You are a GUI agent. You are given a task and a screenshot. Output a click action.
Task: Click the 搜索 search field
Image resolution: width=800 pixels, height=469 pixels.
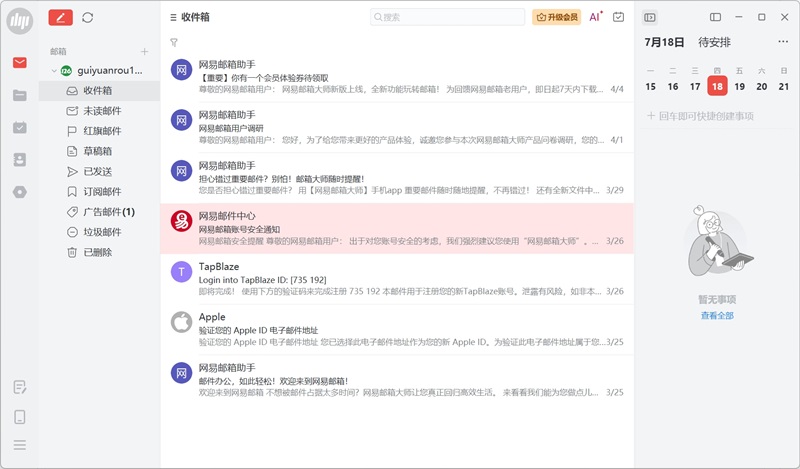click(448, 17)
